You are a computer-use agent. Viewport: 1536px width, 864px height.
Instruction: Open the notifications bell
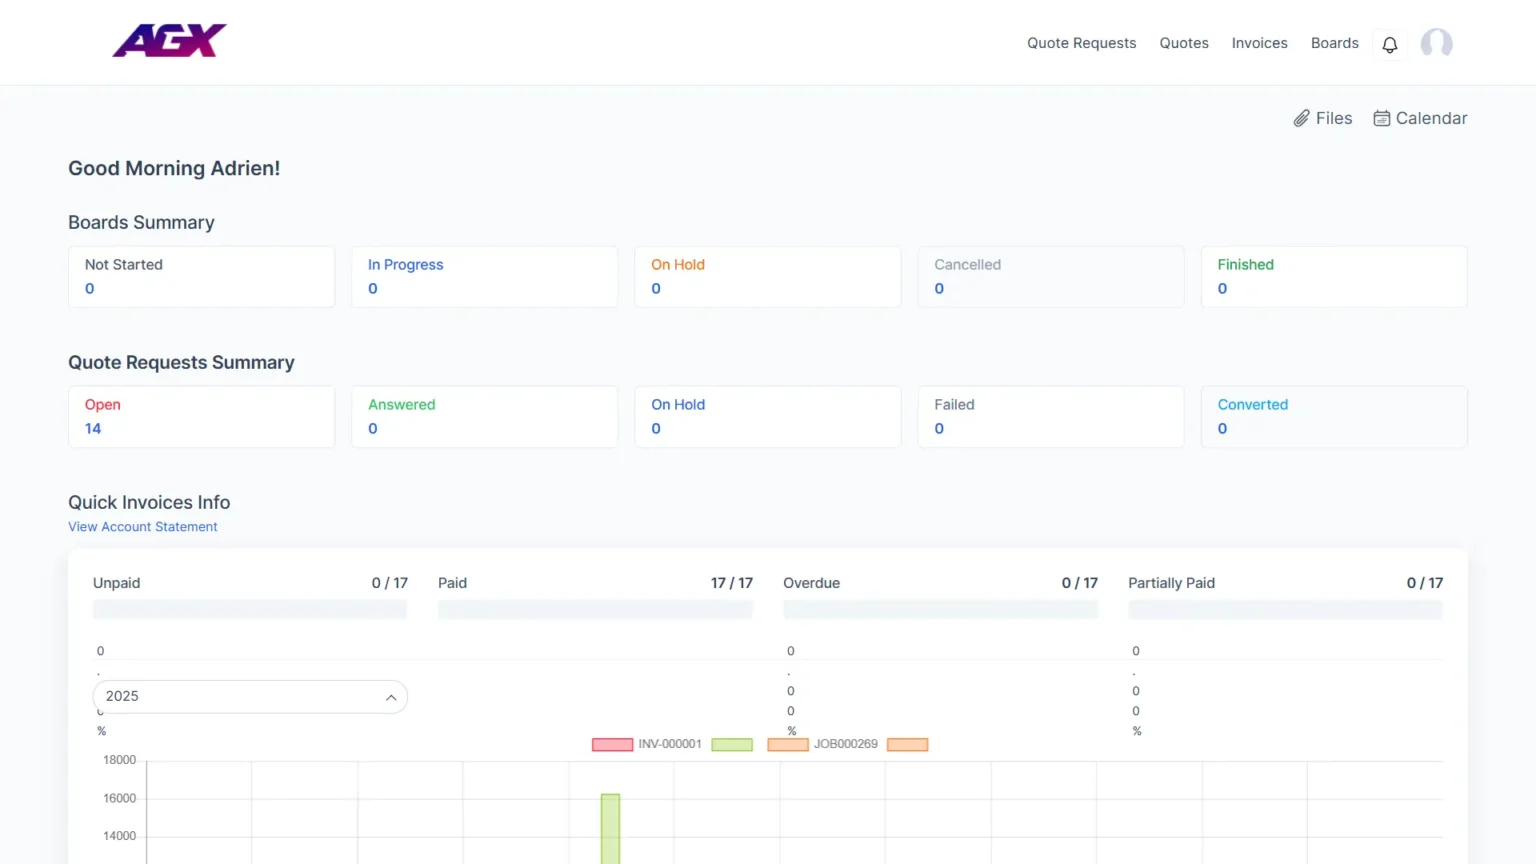click(1389, 44)
